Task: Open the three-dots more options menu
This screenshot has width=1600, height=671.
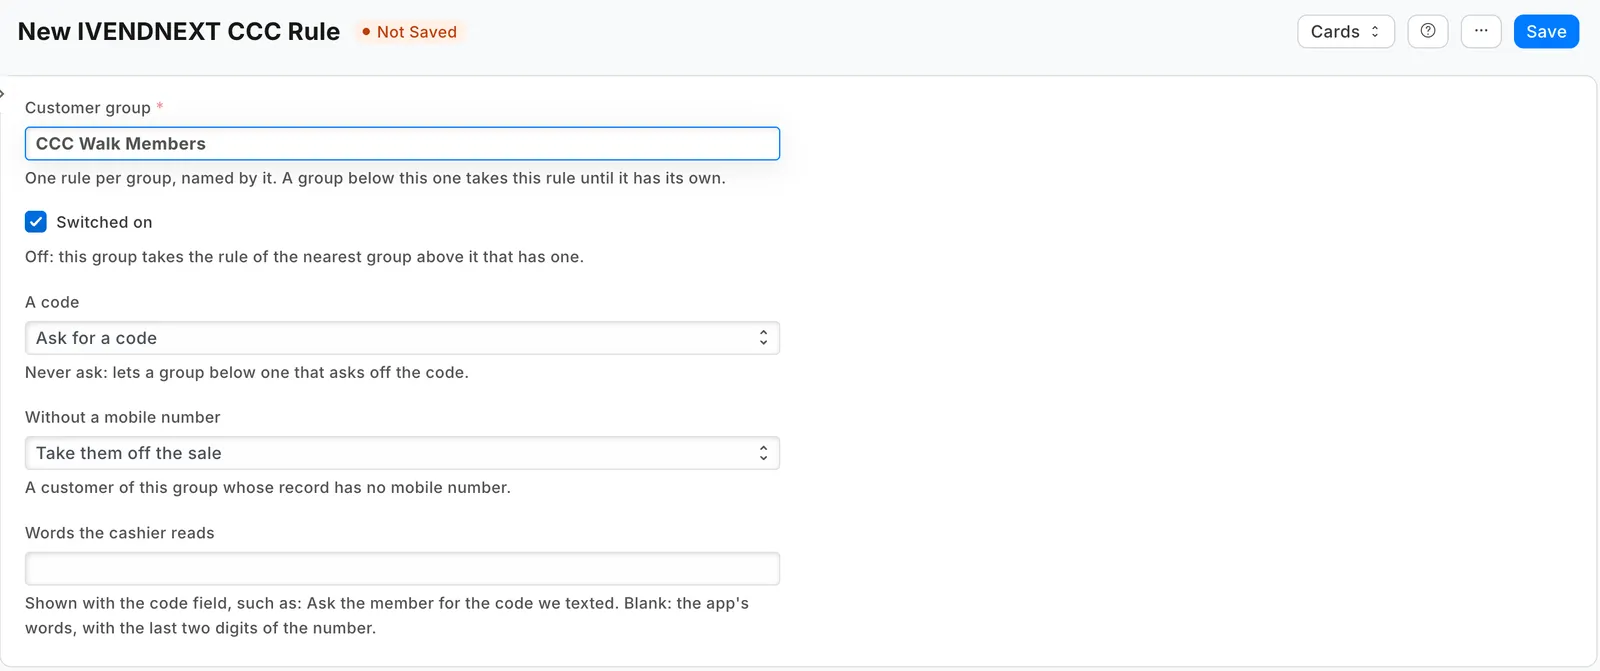Action: [x=1481, y=31]
